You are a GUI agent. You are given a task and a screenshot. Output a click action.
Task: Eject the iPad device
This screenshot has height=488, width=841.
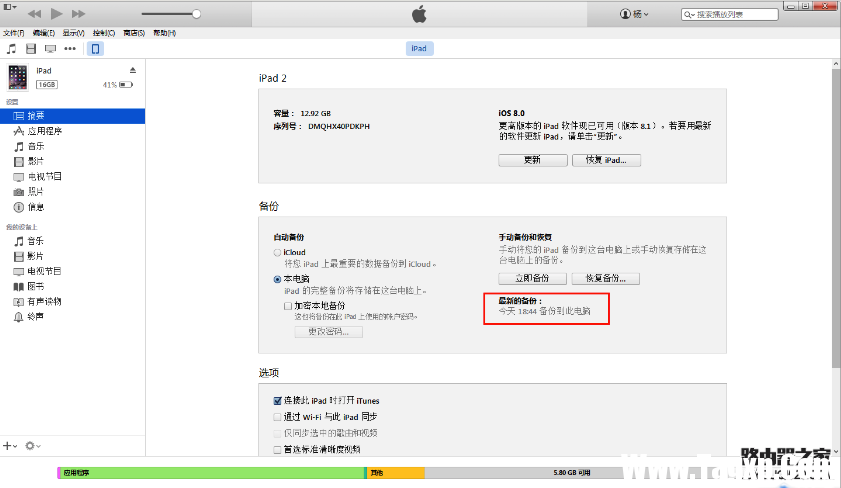[x=132, y=70]
